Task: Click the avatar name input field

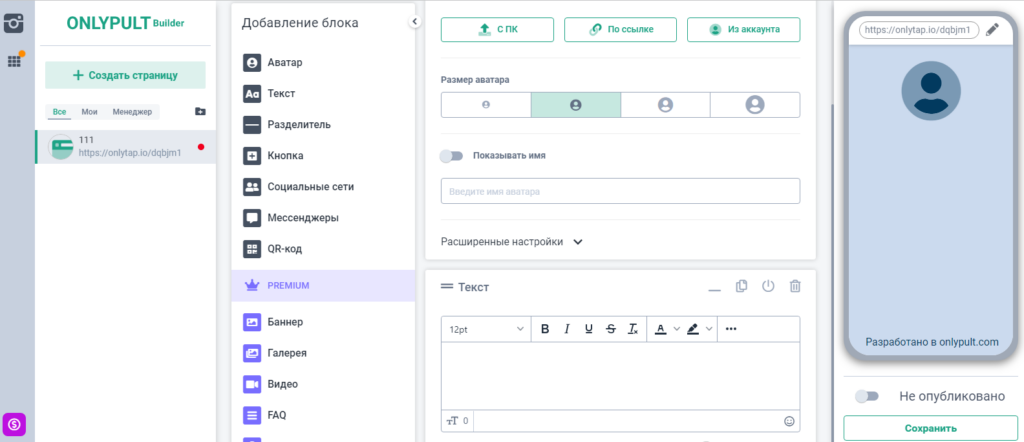Action: tap(620, 191)
